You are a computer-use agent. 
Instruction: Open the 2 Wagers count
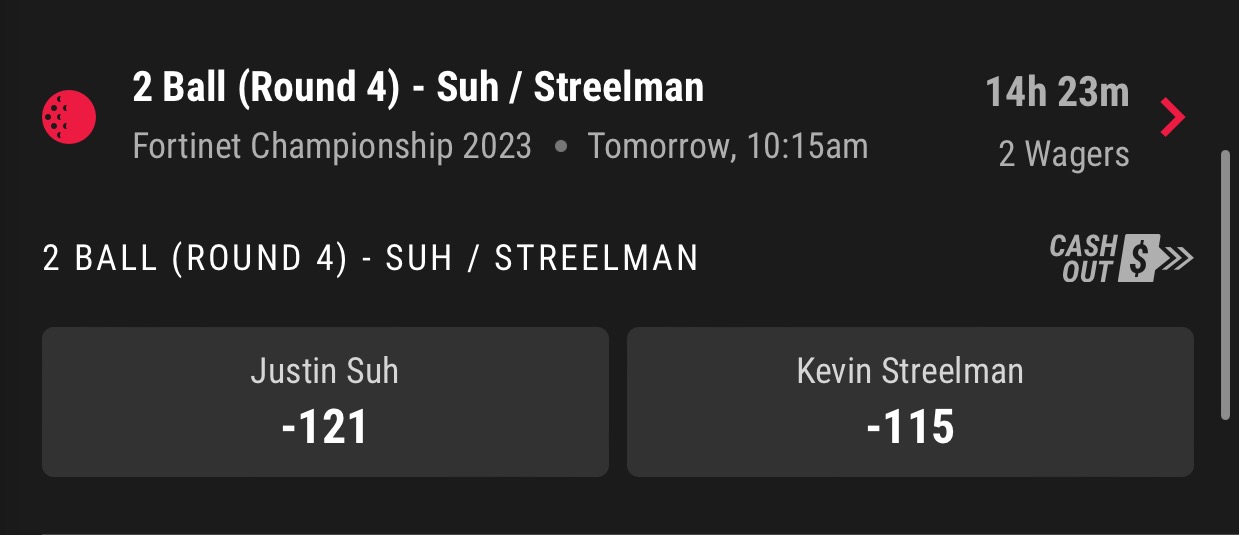[1064, 154]
